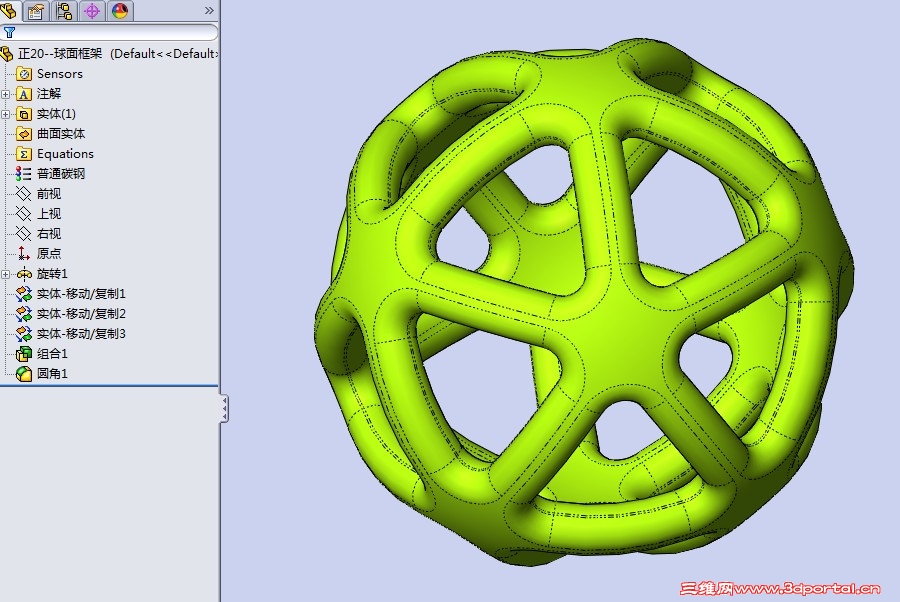Switch to the PropertyManager tab
The image size is (900, 602).
tap(36, 10)
